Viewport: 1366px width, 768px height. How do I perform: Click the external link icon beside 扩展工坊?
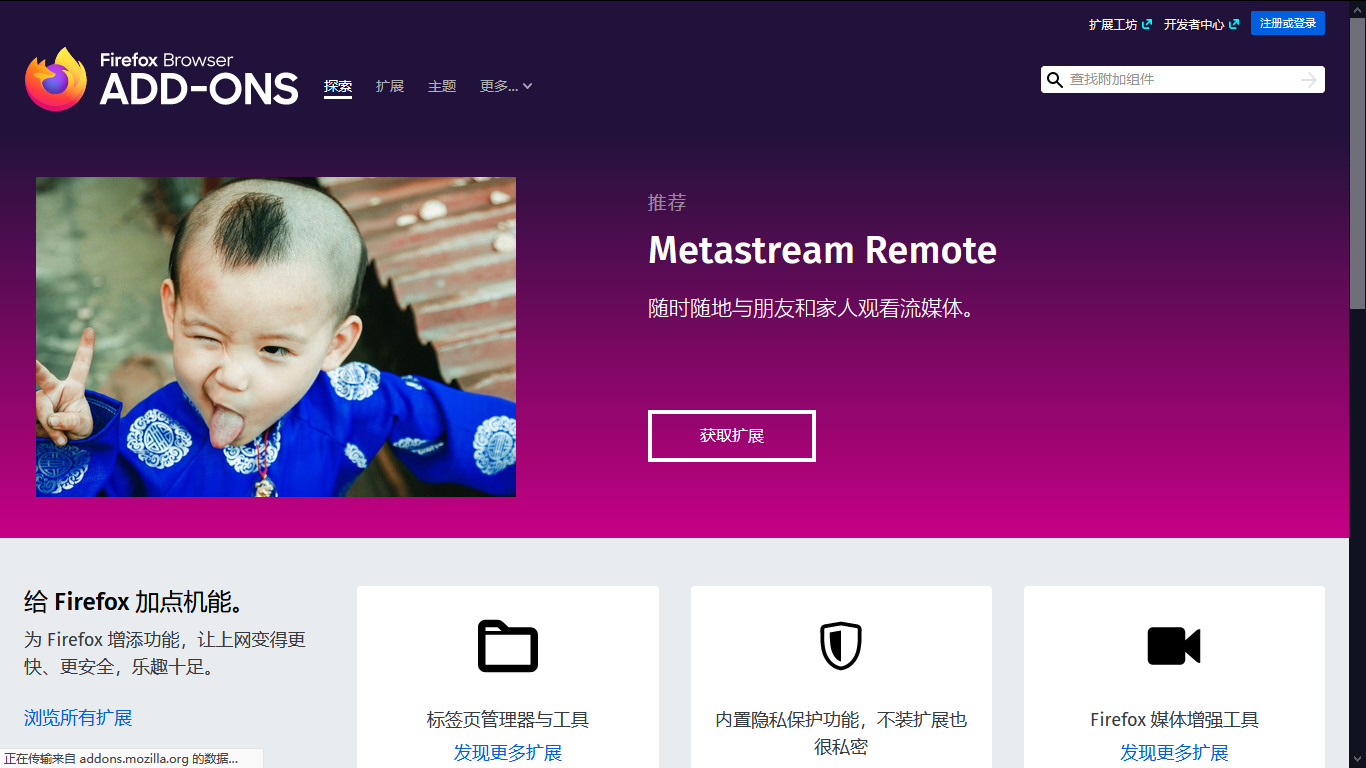pyautogui.click(x=1146, y=24)
